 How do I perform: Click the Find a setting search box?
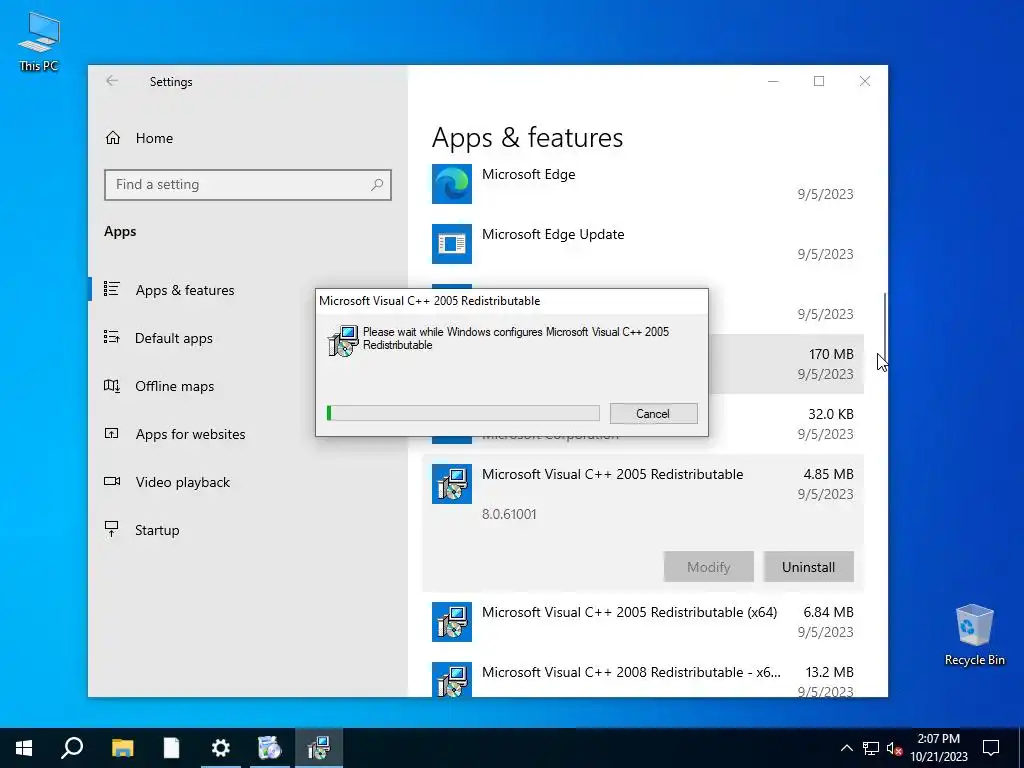(248, 185)
